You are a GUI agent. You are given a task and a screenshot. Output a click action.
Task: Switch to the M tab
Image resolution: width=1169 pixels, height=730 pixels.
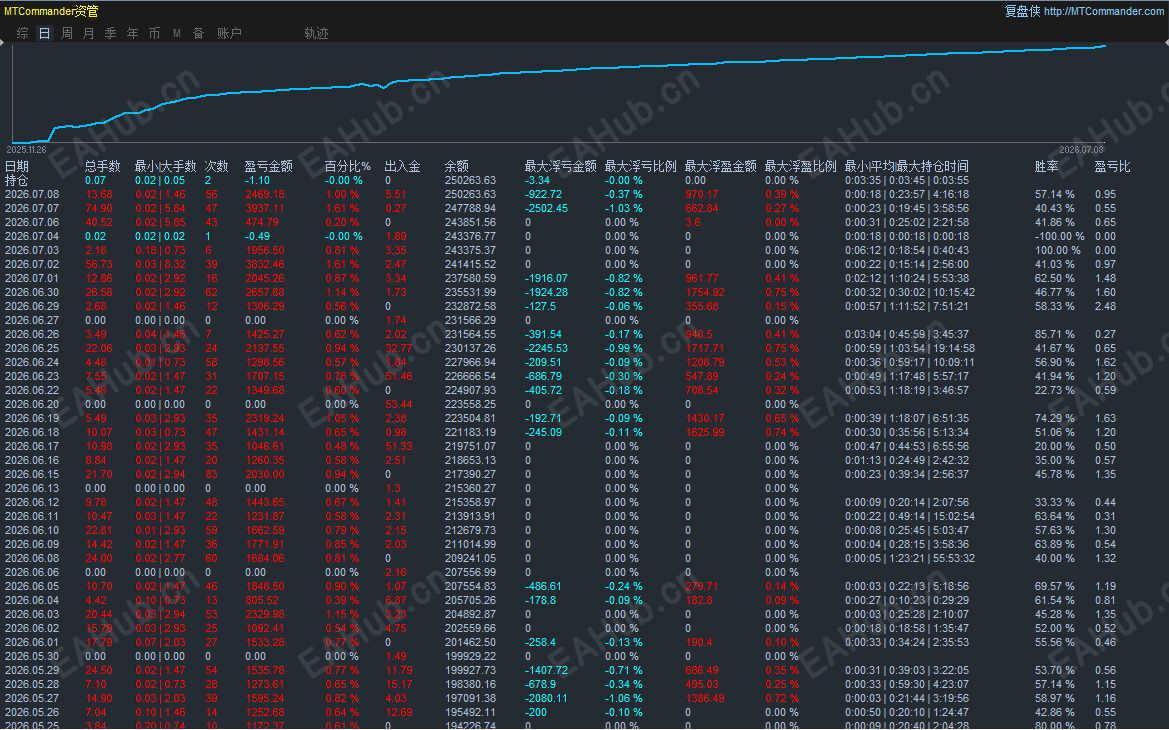tap(177, 33)
